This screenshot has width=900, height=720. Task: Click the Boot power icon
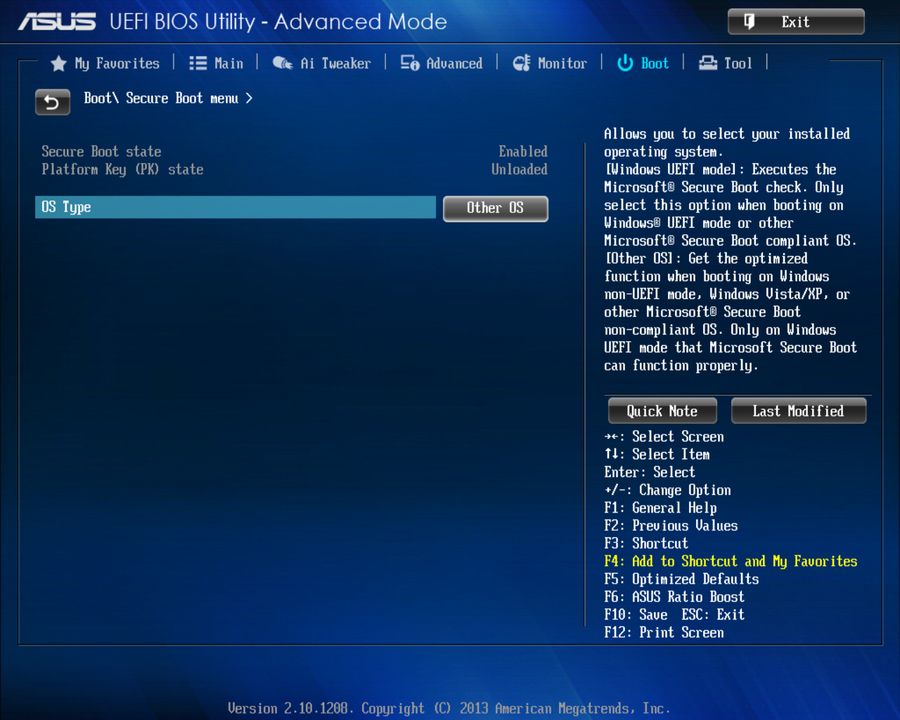tap(627, 62)
